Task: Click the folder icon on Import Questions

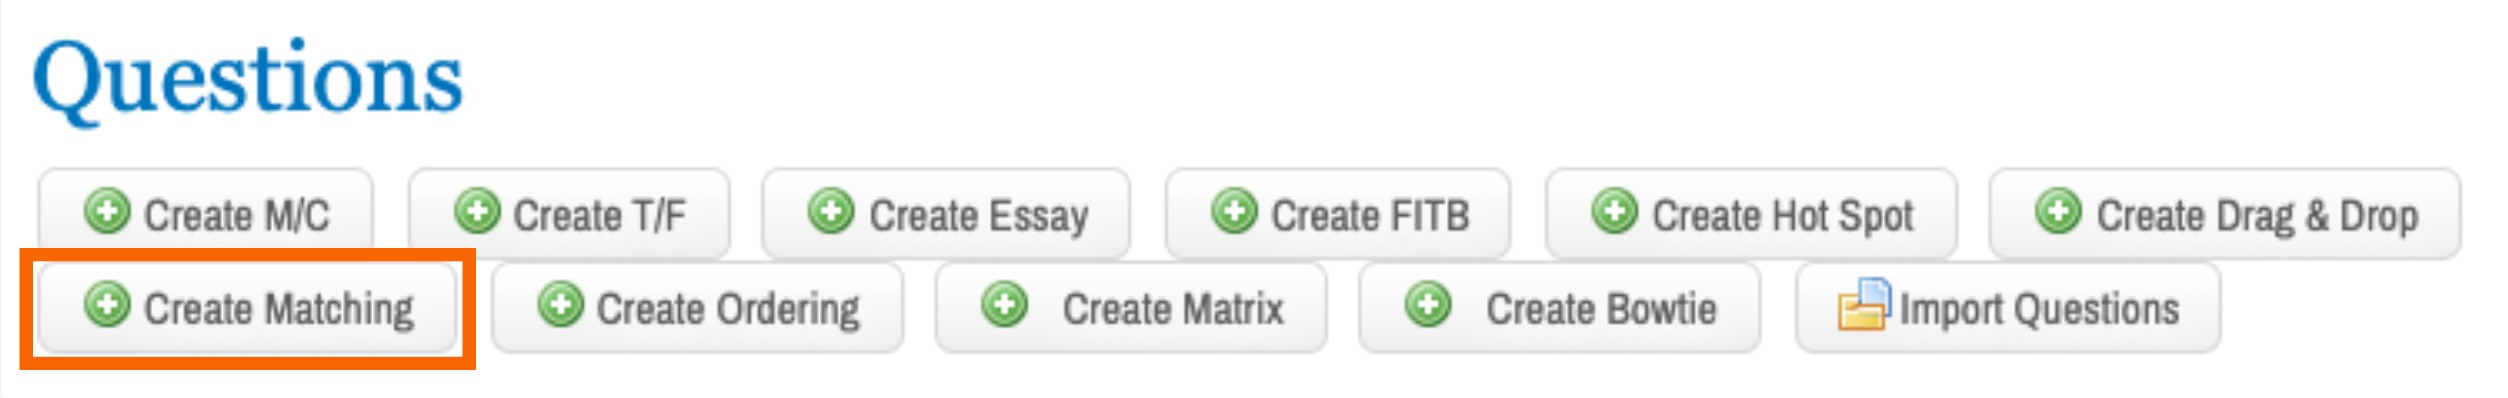Action: click(x=1863, y=304)
